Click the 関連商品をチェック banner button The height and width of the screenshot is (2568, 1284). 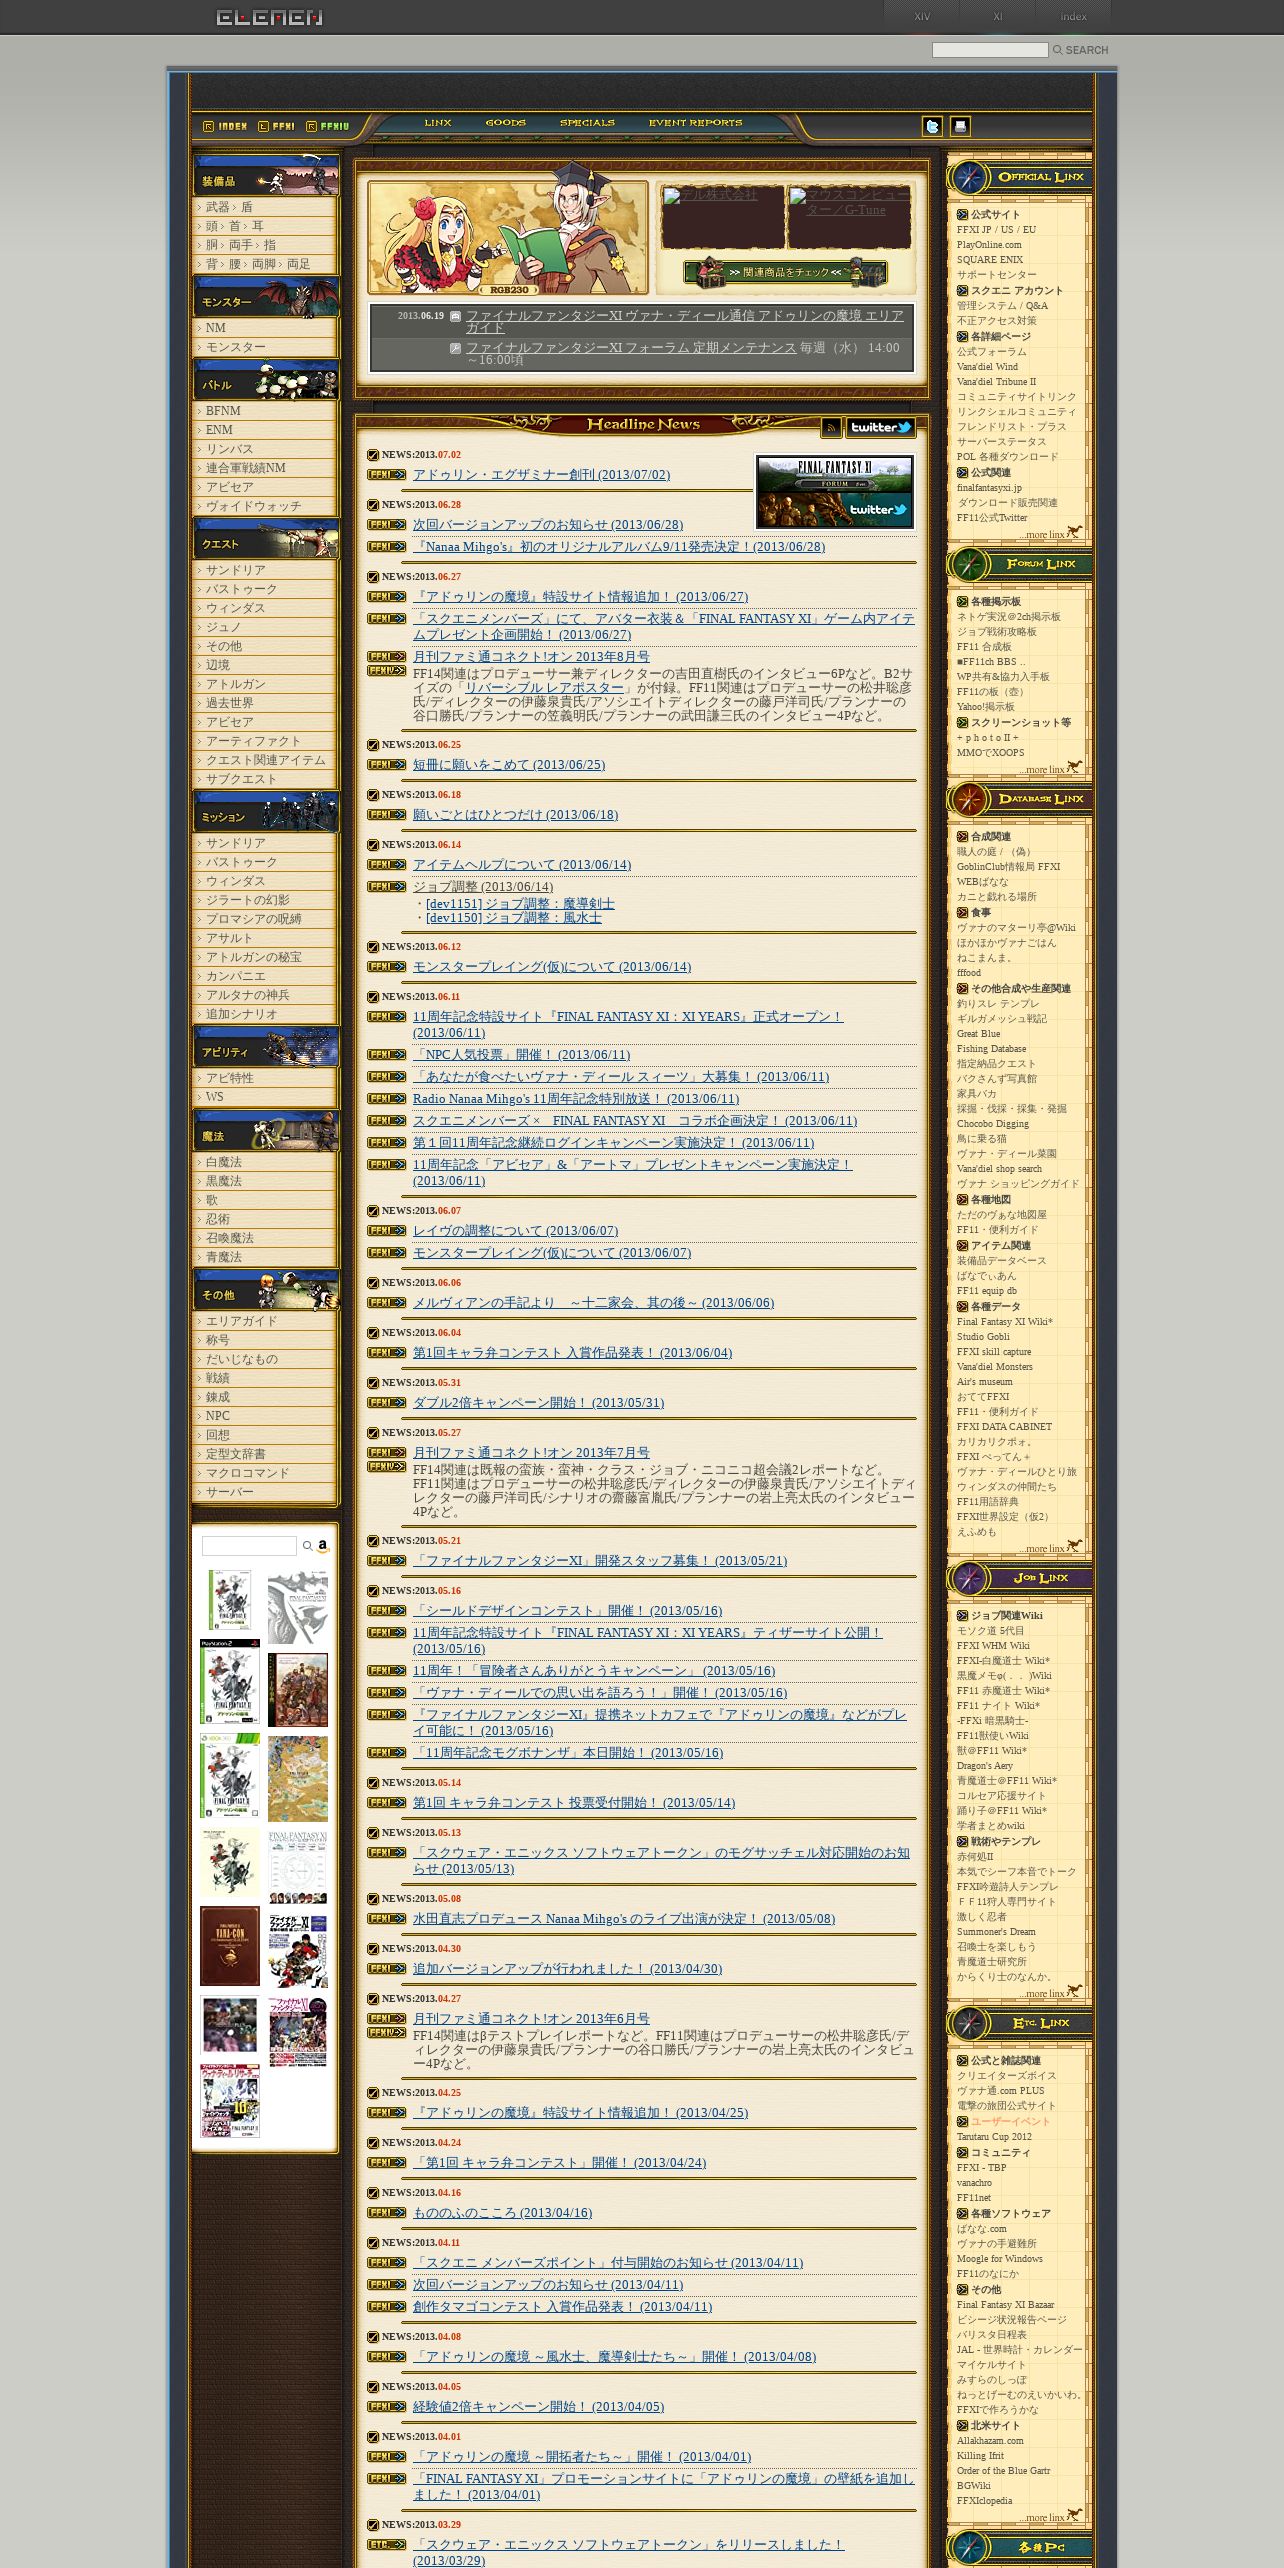(x=785, y=272)
